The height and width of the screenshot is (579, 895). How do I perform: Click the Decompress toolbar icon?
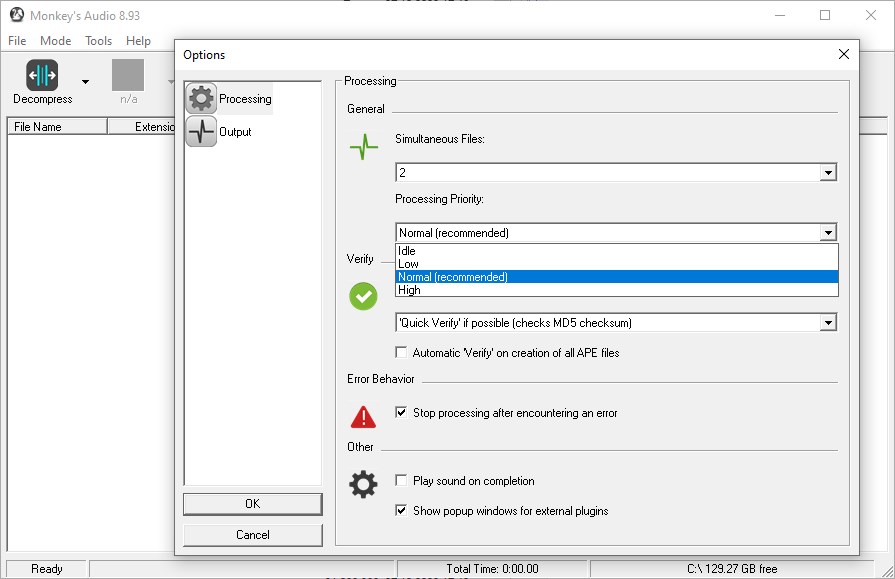(42, 76)
